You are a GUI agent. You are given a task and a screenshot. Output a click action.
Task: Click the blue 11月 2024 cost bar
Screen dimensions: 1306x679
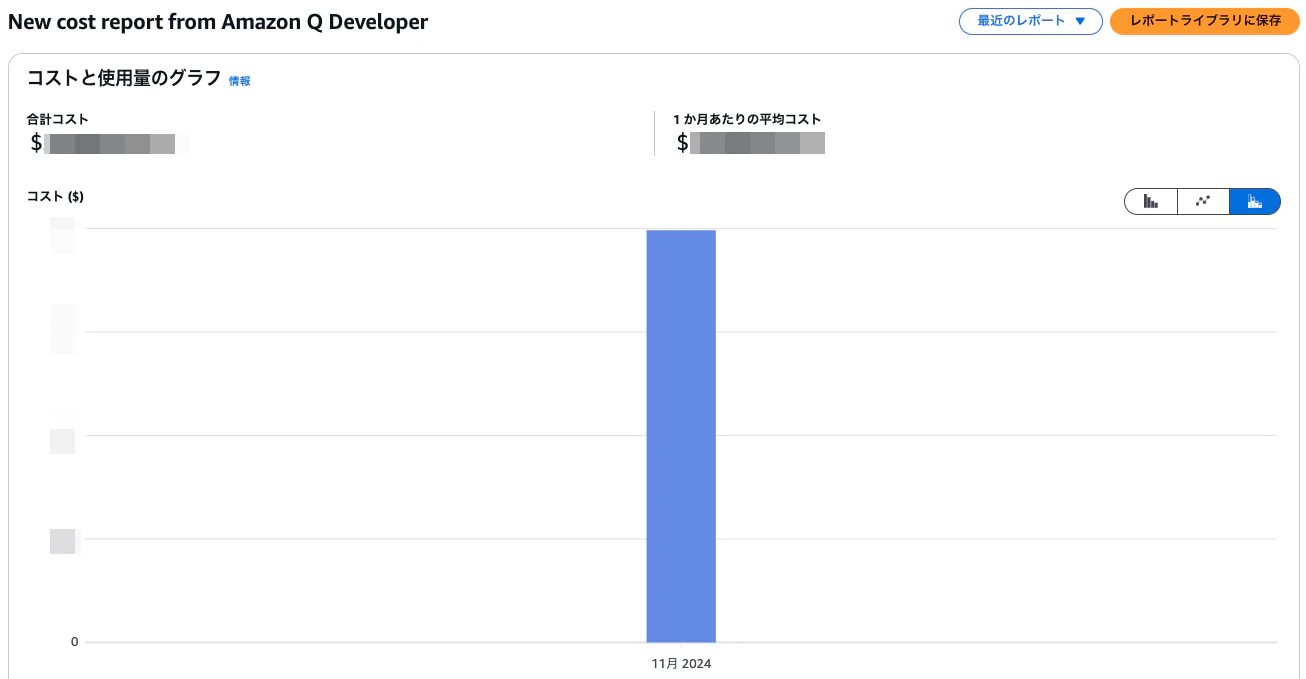[x=681, y=436]
